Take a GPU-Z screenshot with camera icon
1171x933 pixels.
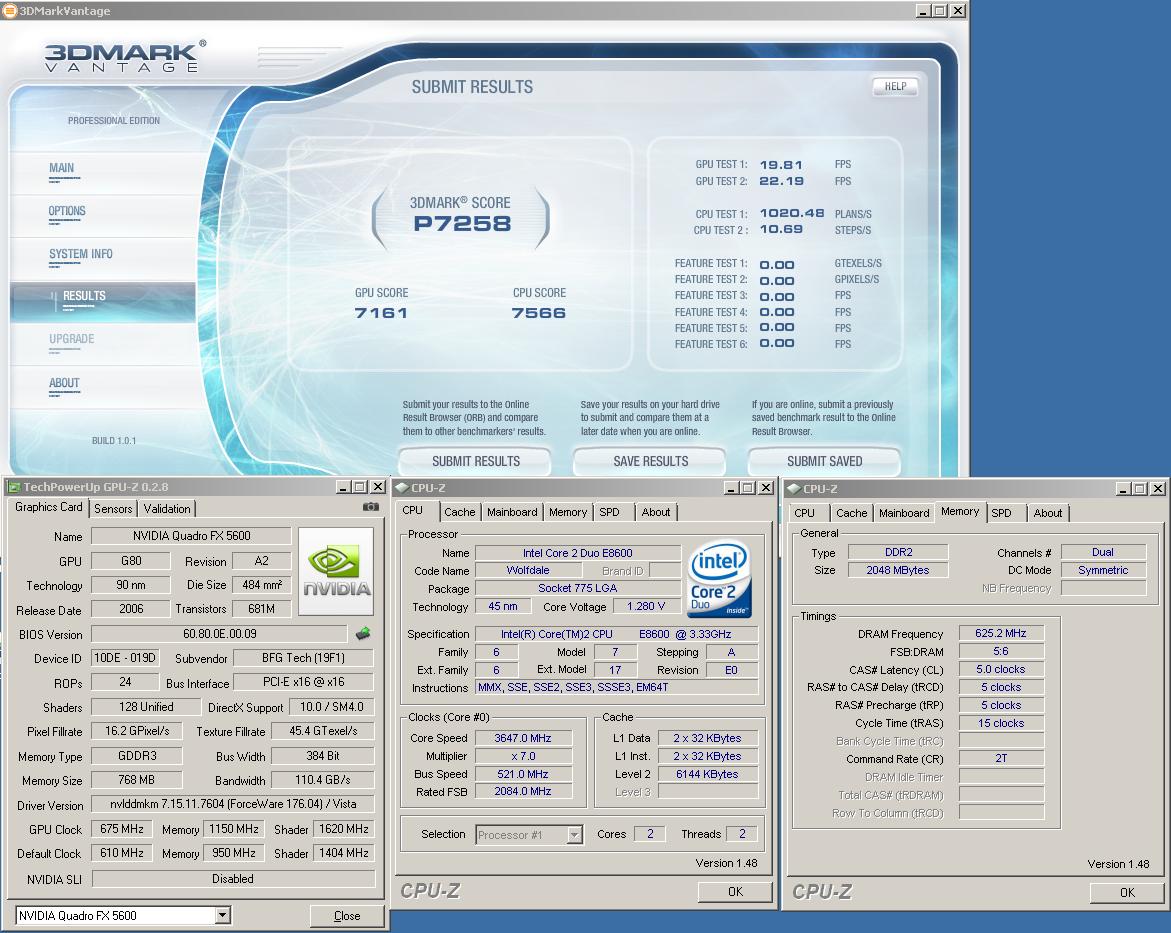click(370, 506)
